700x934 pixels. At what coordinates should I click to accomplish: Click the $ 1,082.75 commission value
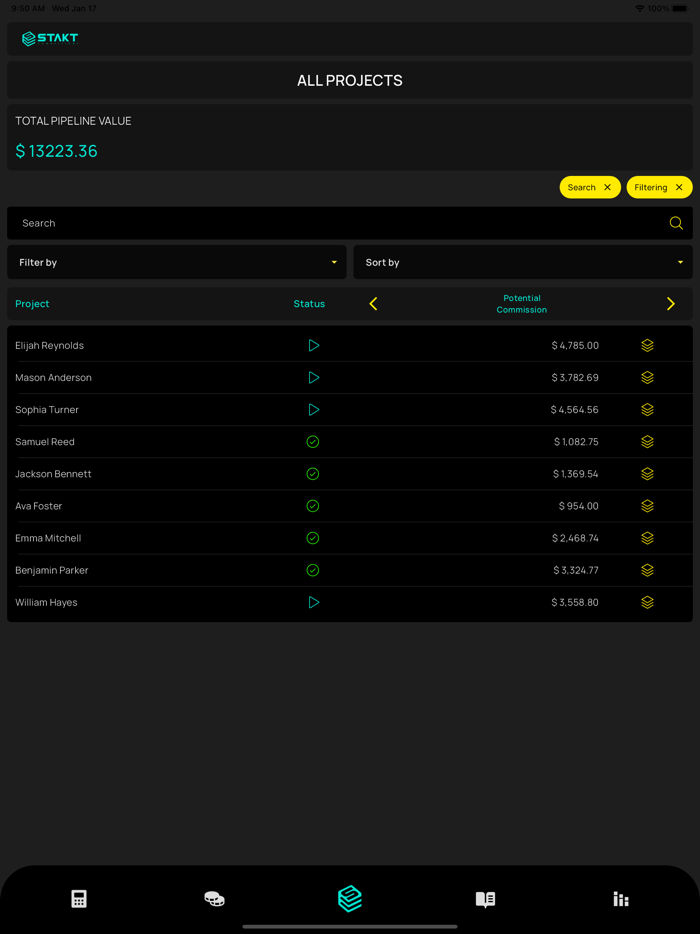pos(576,442)
